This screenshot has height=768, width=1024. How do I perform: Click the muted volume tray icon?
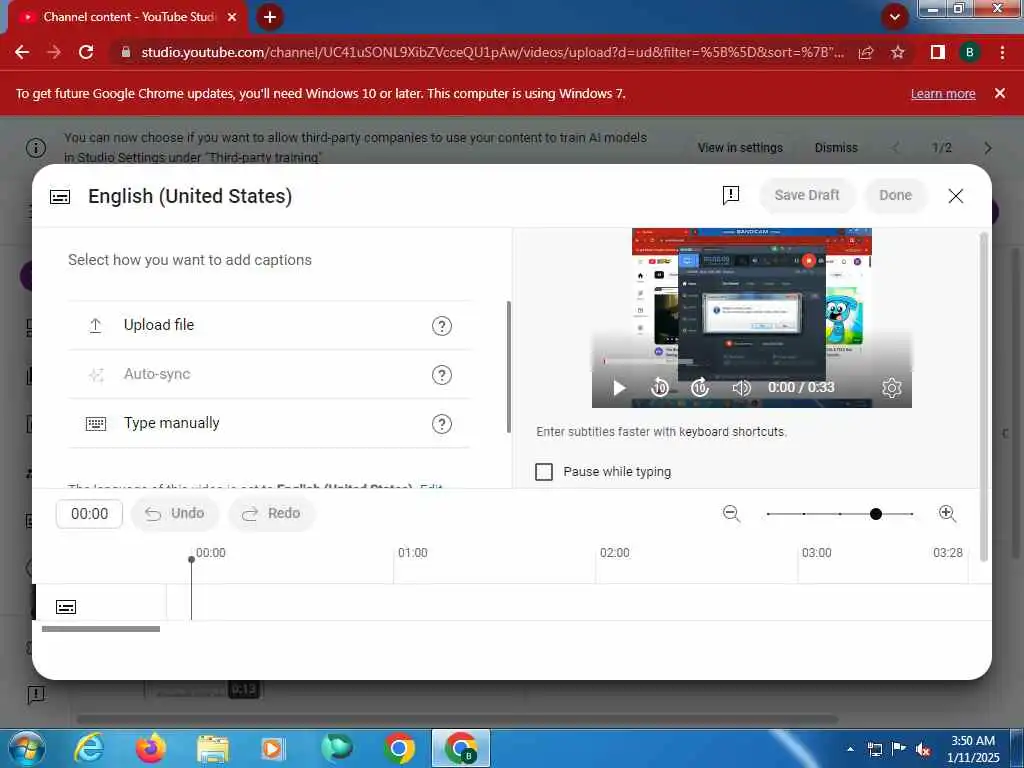tap(923, 750)
